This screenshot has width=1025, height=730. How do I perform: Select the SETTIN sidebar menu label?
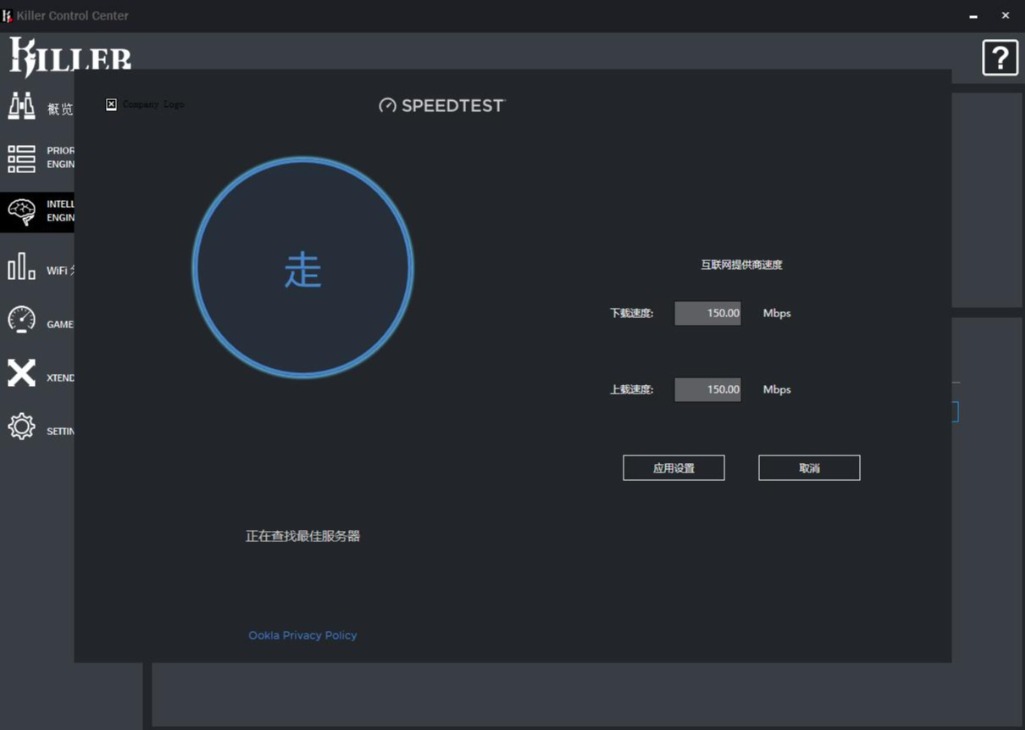[x=60, y=431]
